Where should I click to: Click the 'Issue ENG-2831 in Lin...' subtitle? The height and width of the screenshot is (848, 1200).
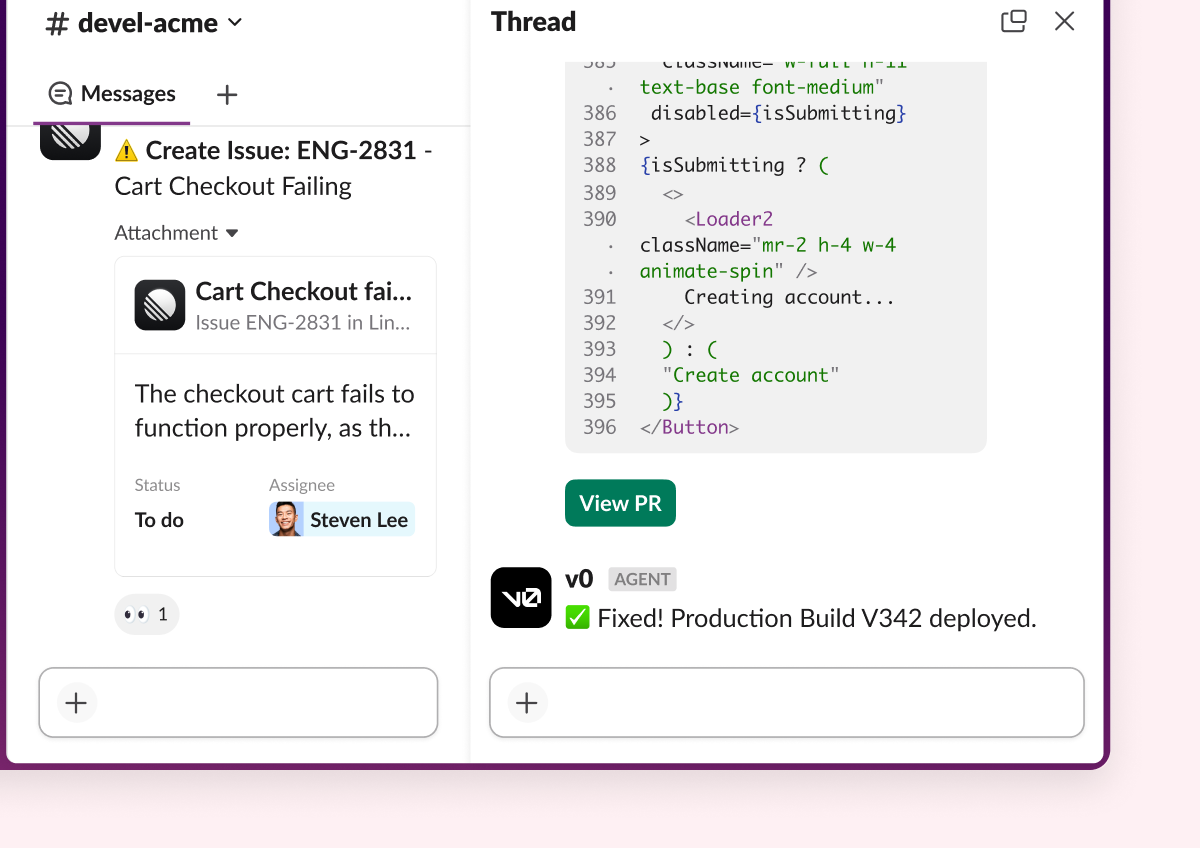point(303,323)
